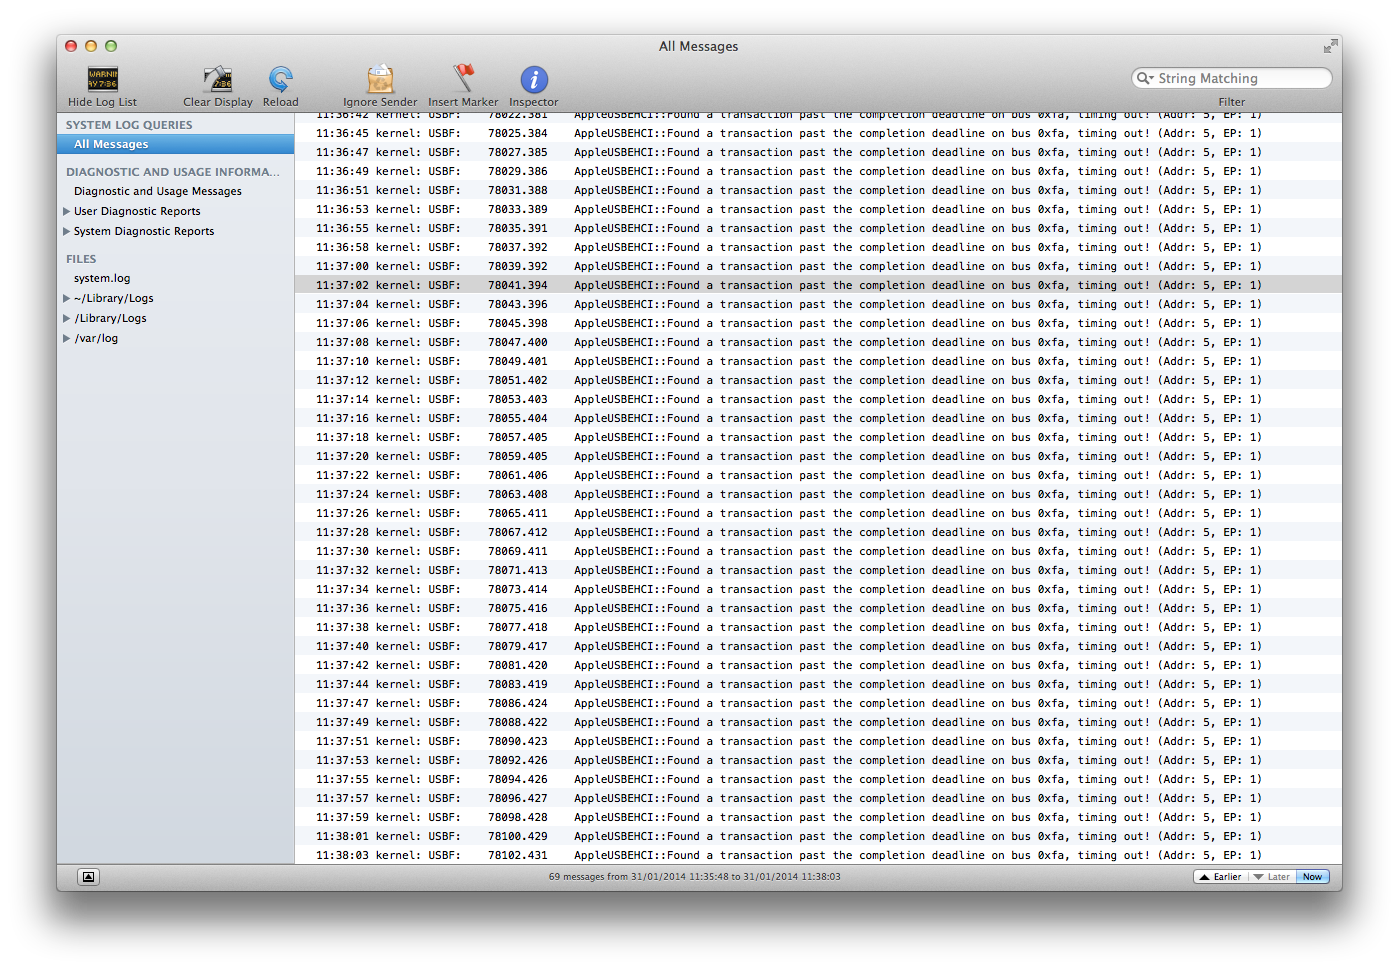Click the Ignore Sender icon

click(x=380, y=79)
